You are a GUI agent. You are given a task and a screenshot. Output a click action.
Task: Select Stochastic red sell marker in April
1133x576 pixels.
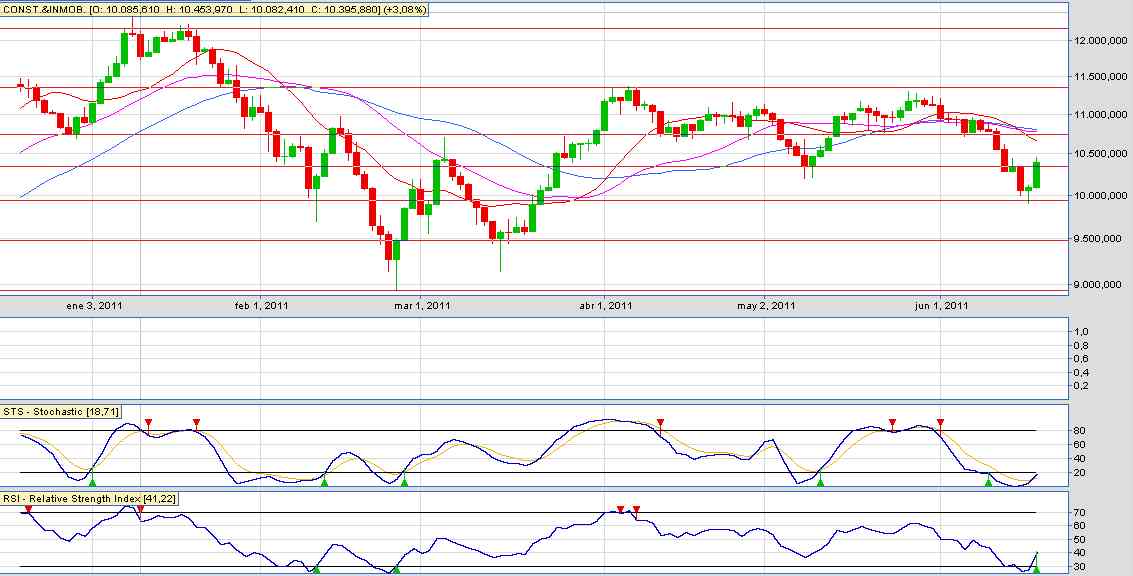(x=660, y=422)
